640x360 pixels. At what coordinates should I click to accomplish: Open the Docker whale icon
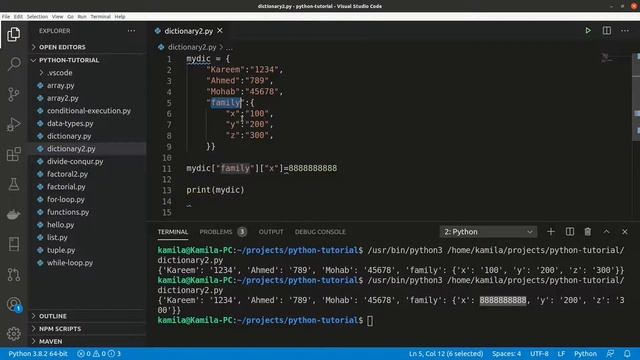point(13,214)
